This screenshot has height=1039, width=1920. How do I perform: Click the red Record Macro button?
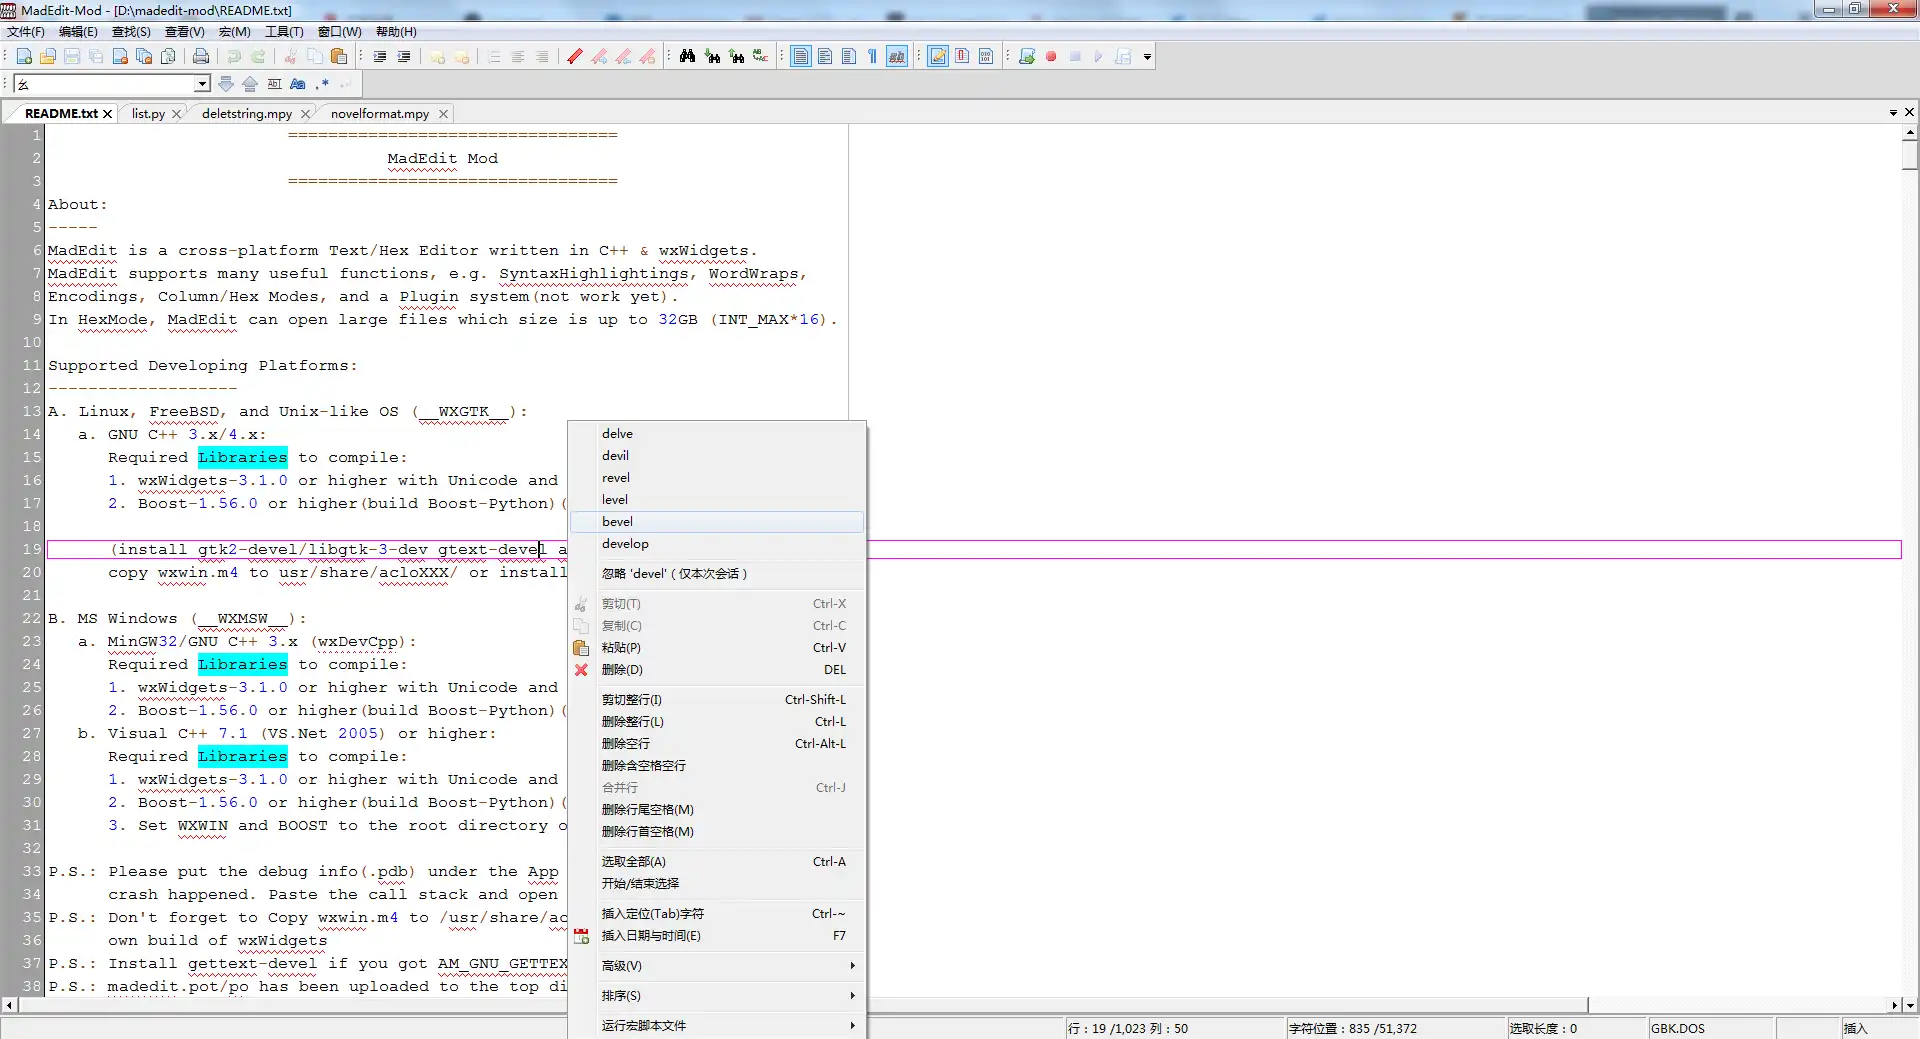[x=1051, y=57]
